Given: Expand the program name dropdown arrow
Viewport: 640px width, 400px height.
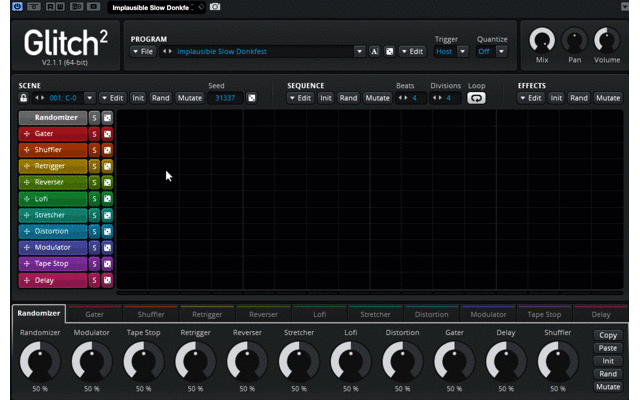Looking at the screenshot, I should tap(359, 51).
